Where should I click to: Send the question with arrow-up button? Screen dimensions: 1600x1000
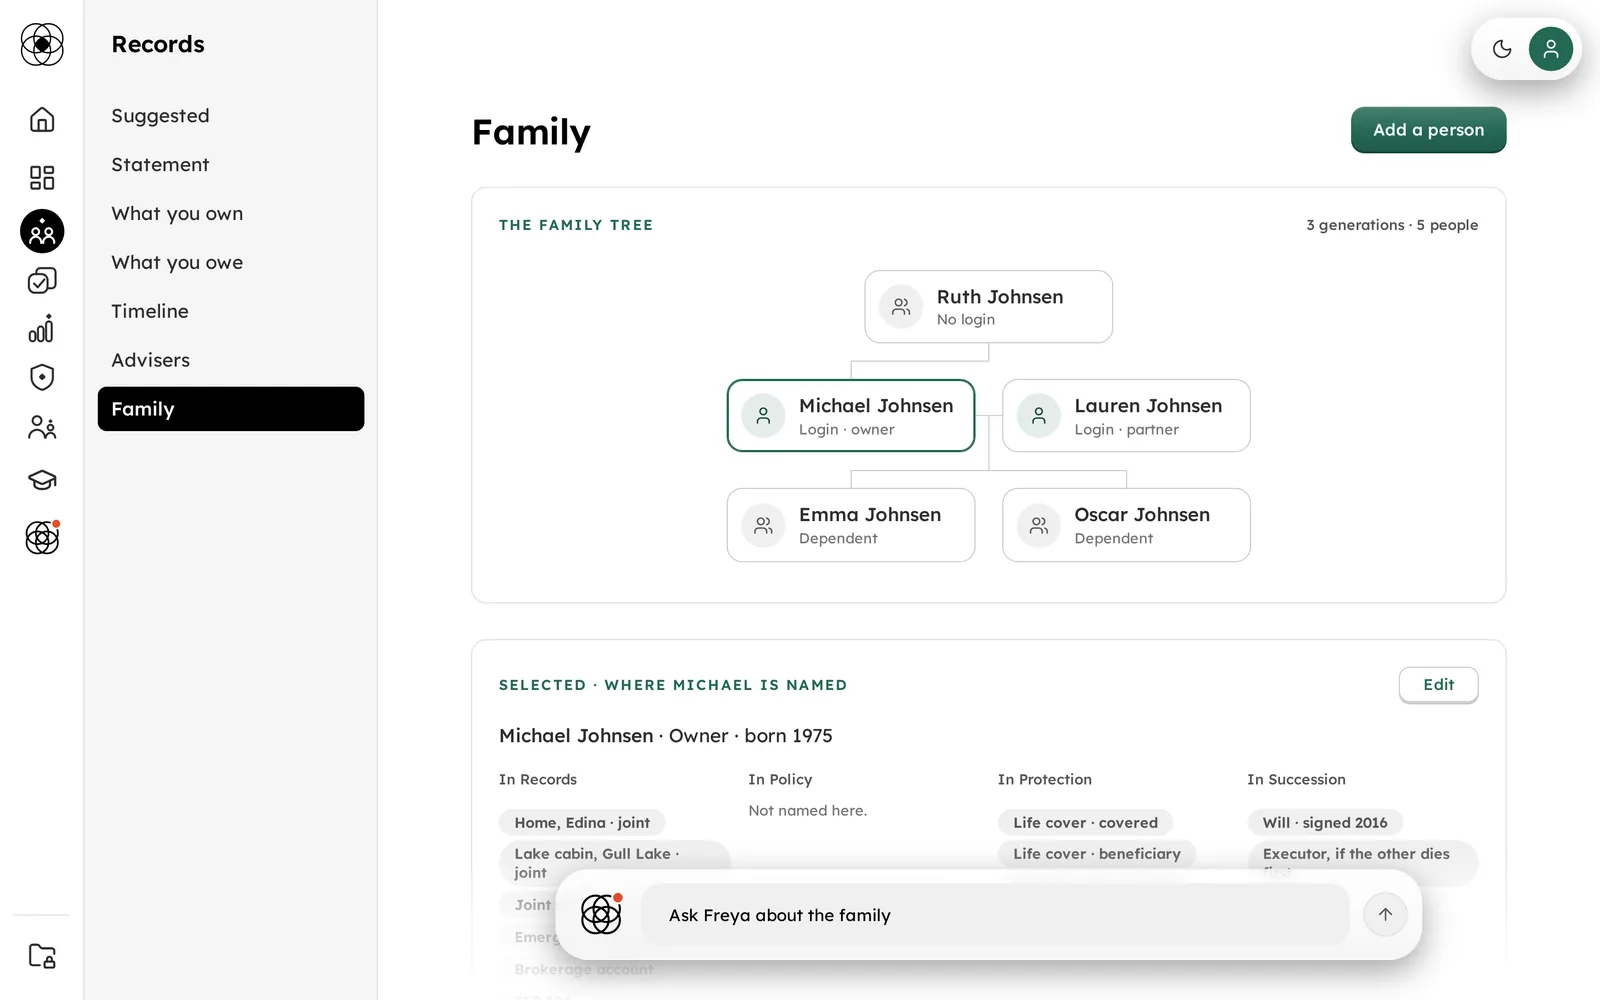click(1385, 914)
